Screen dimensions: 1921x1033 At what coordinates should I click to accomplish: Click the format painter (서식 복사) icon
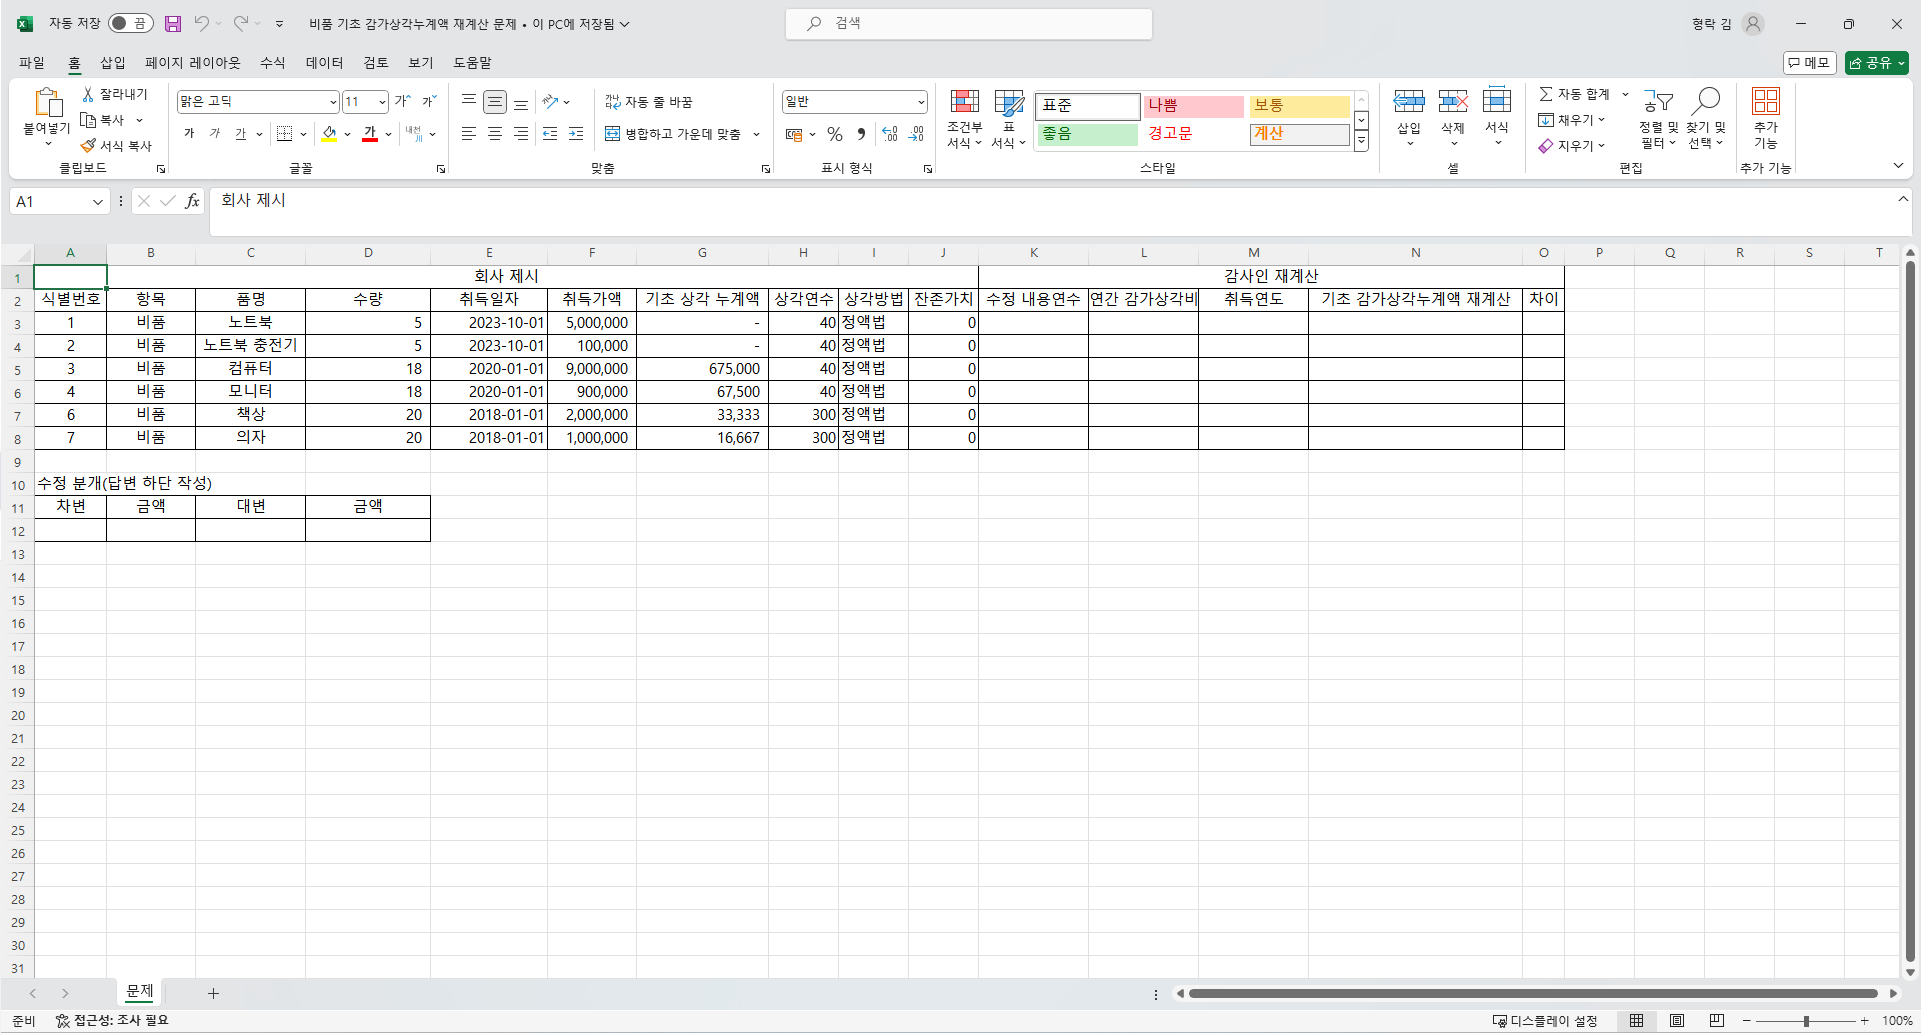tap(89, 146)
